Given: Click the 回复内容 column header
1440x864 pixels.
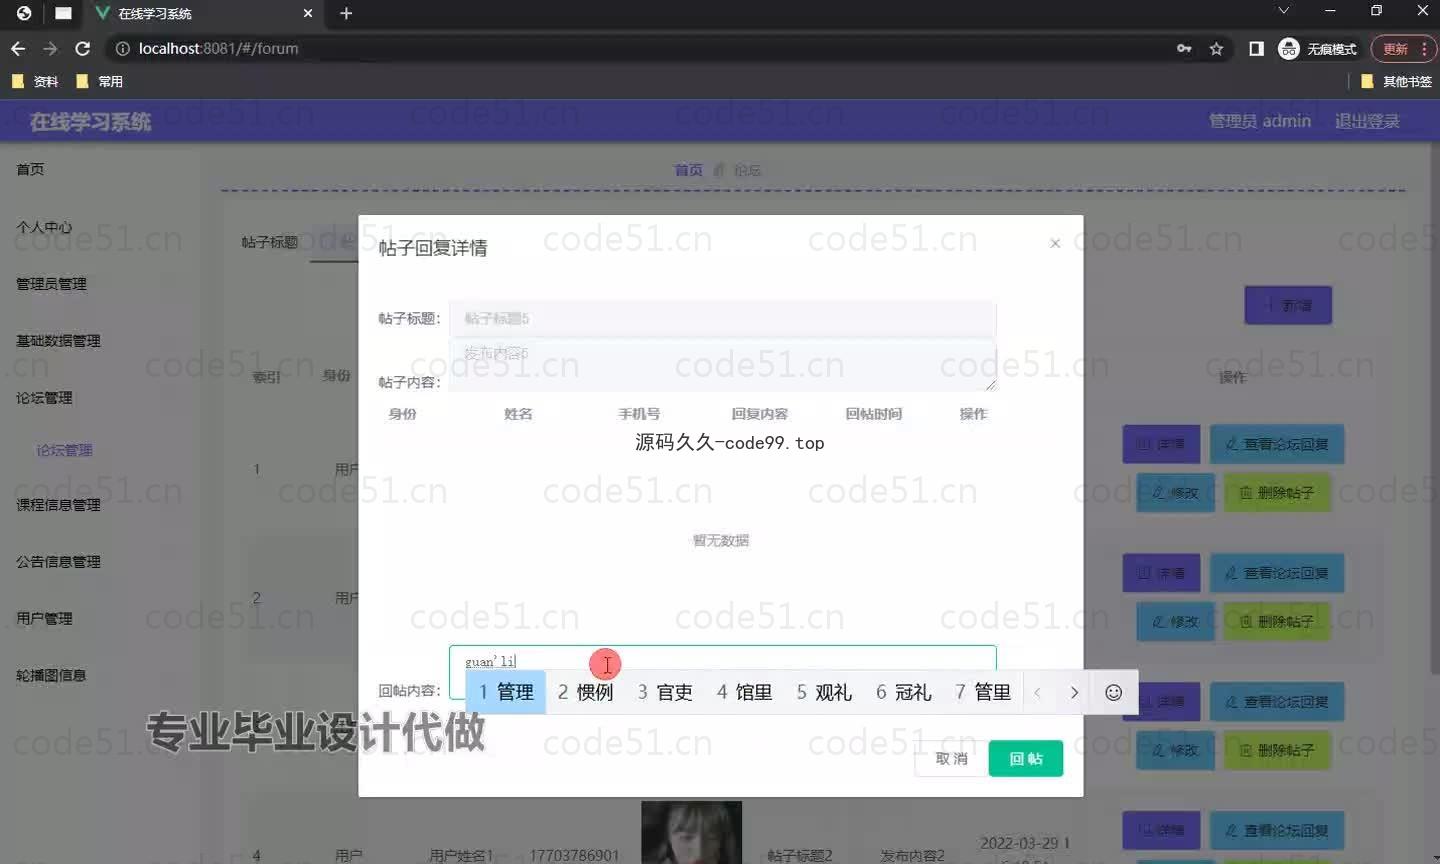Looking at the screenshot, I should click(759, 414).
